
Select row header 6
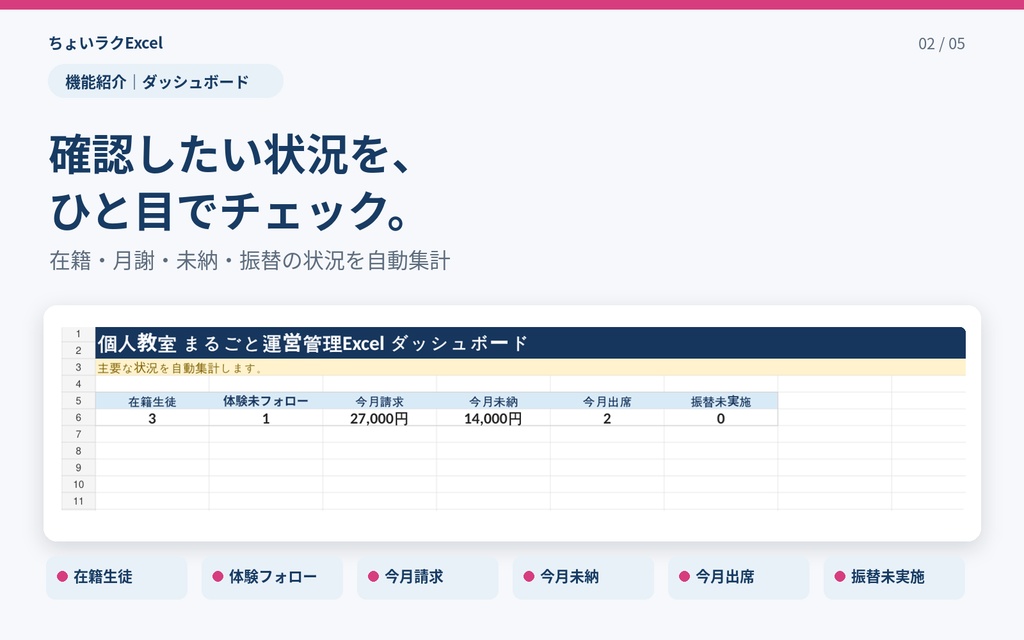(78, 418)
